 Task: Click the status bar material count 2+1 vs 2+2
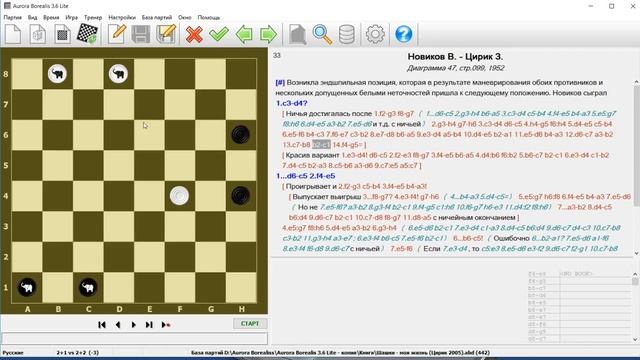[x=78, y=353]
